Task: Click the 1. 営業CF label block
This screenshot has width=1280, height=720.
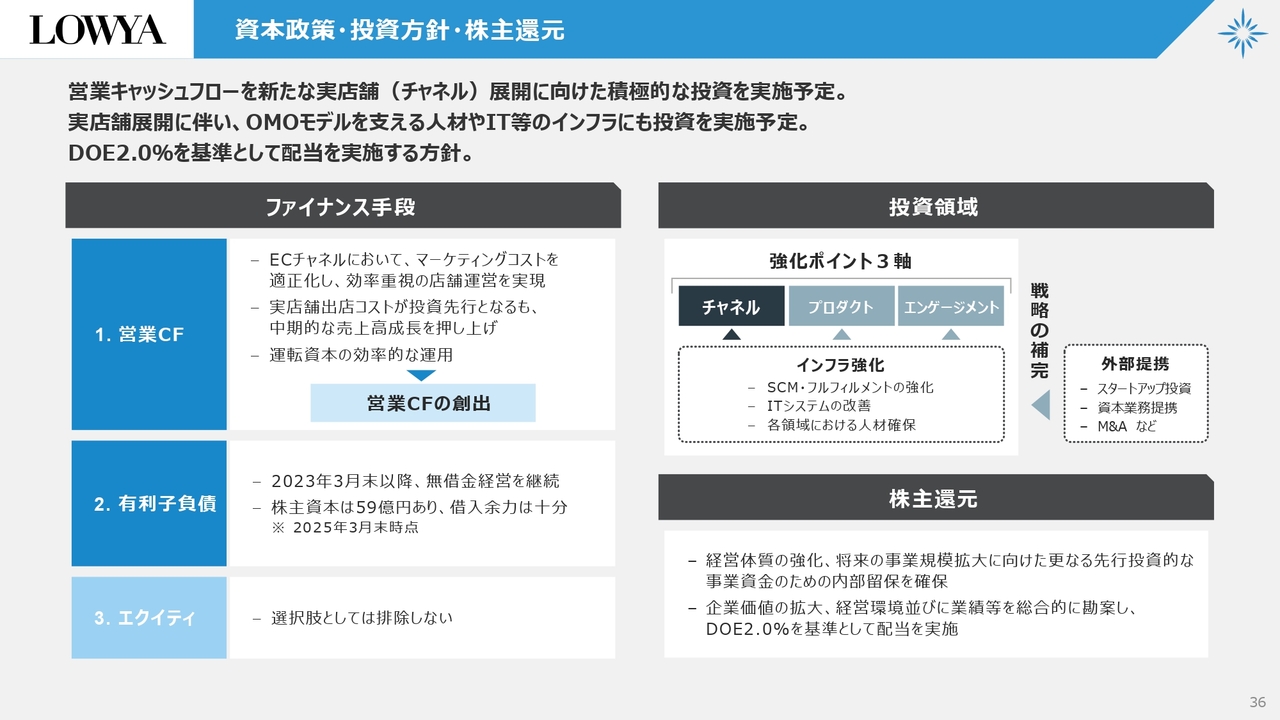Action: click(x=149, y=334)
